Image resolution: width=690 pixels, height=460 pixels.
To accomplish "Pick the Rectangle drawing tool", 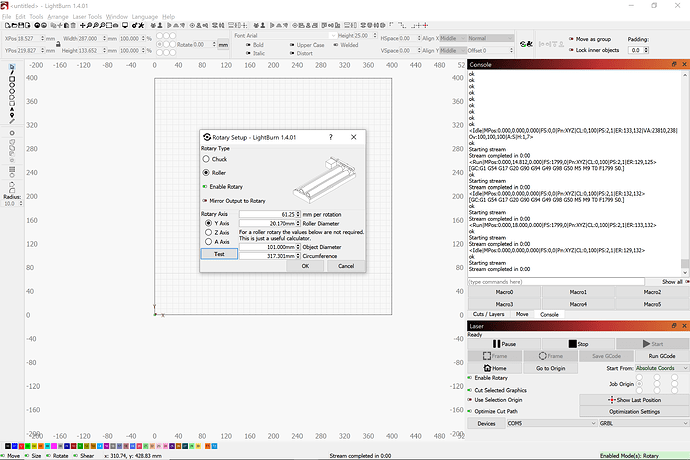I will click(x=12, y=79).
